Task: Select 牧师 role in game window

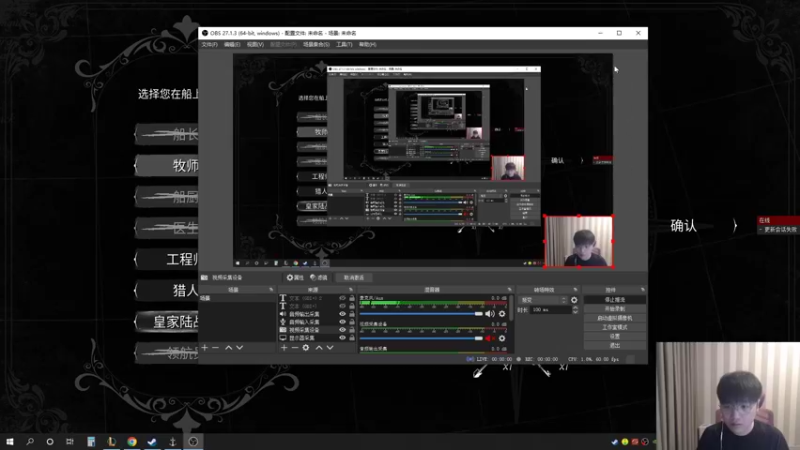Action: click(167, 166)
